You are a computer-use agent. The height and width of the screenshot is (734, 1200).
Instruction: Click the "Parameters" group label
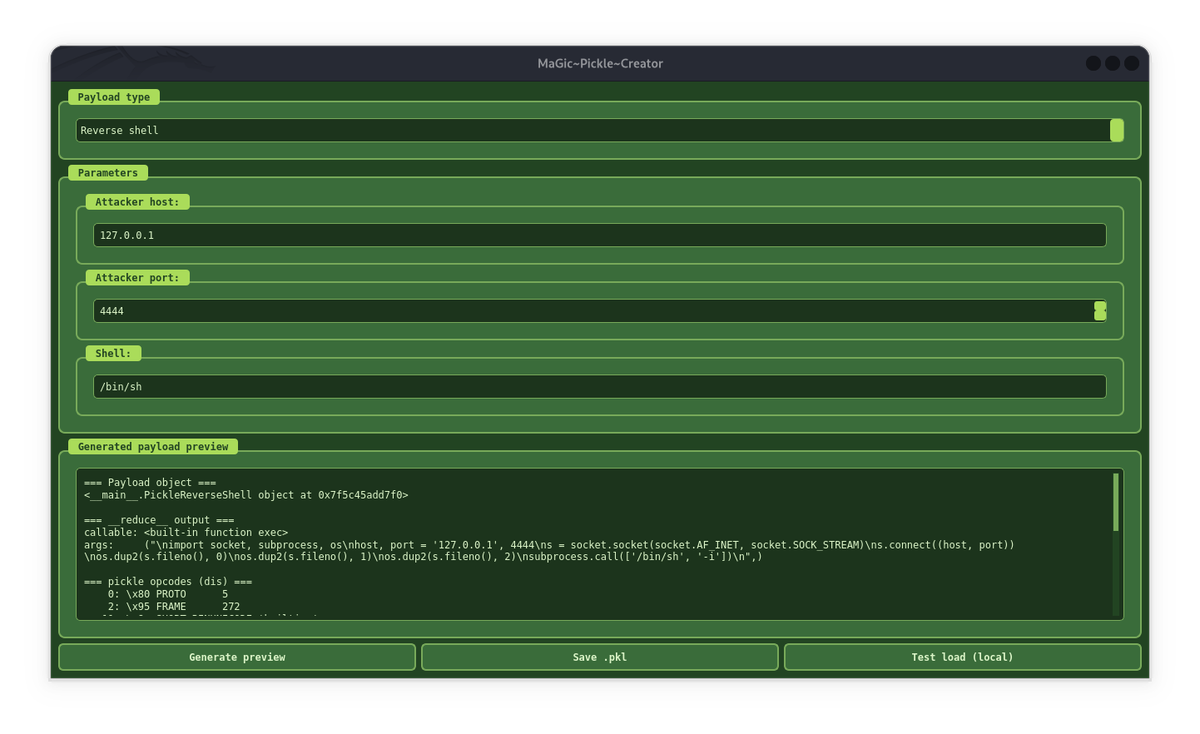click(108, 173)
